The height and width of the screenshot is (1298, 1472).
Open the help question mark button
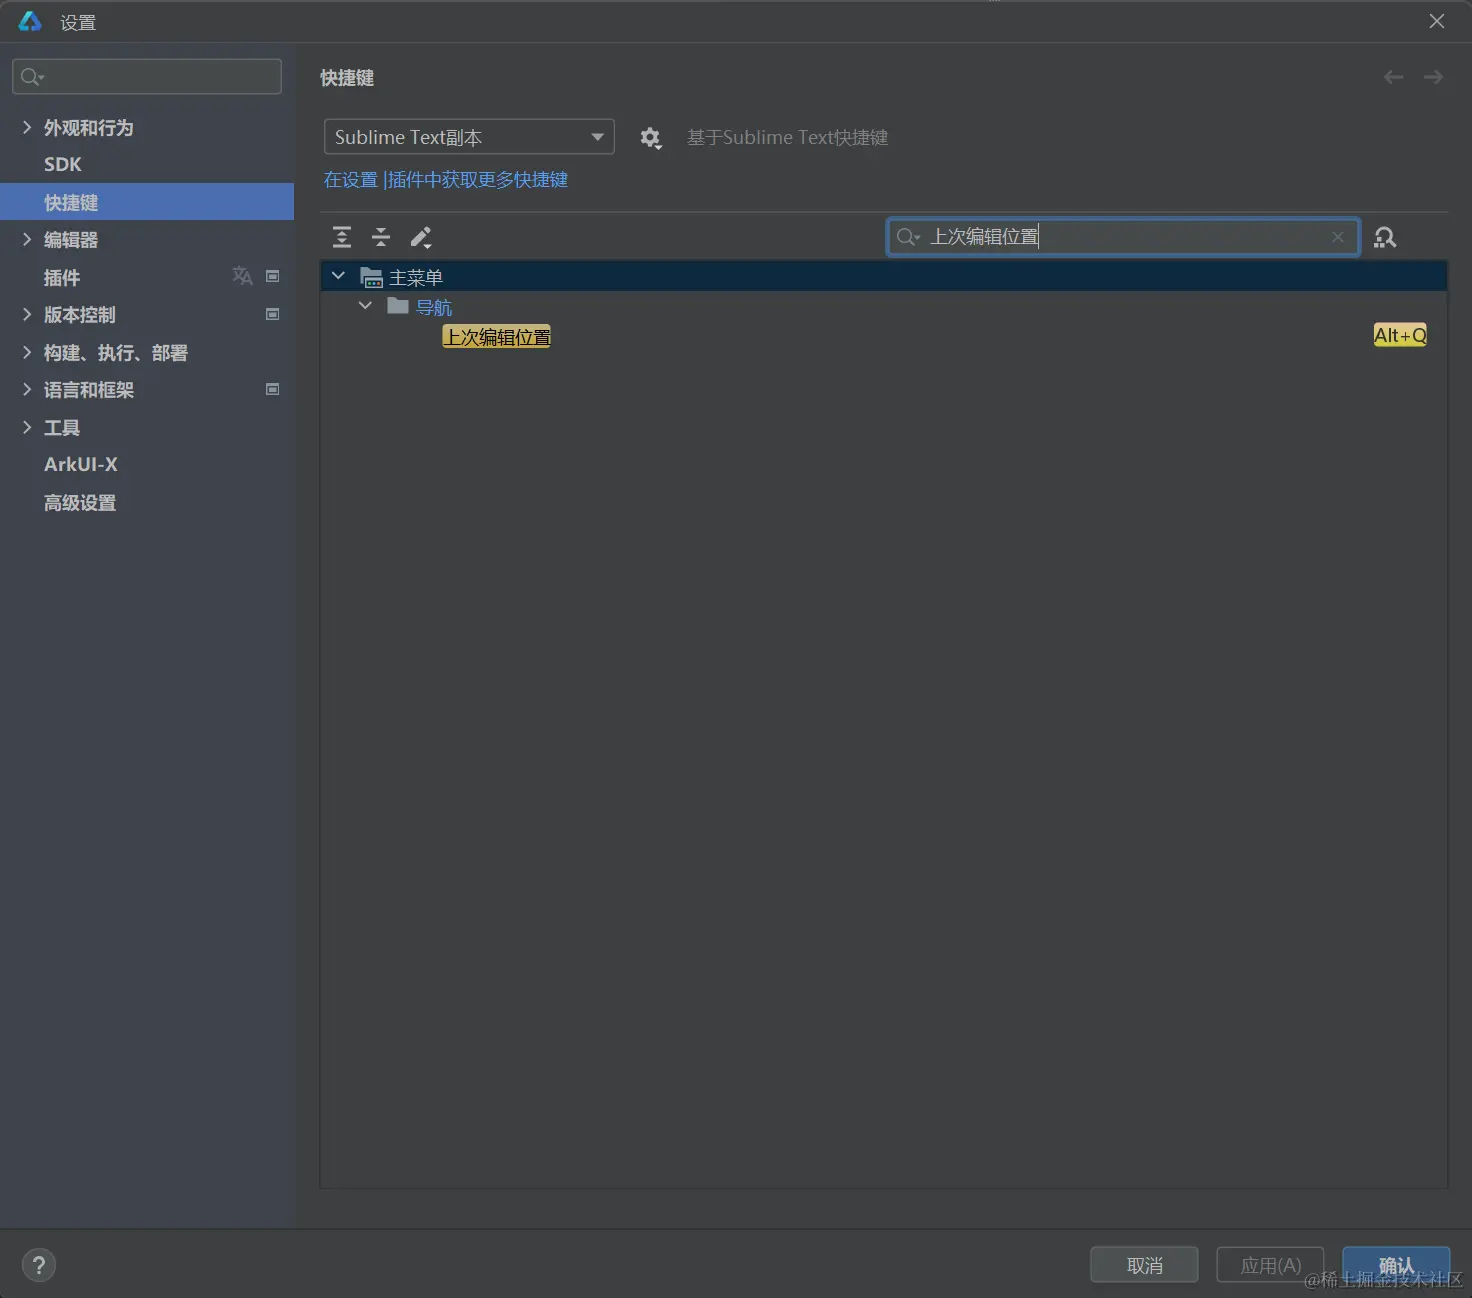point(39,1265)
